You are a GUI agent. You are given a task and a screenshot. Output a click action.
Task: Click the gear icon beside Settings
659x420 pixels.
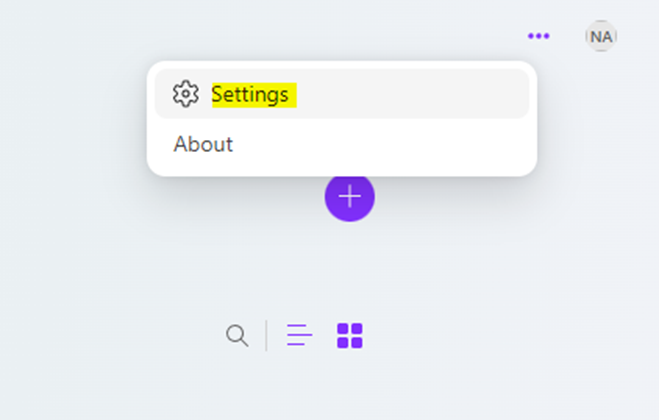(185, 94)
